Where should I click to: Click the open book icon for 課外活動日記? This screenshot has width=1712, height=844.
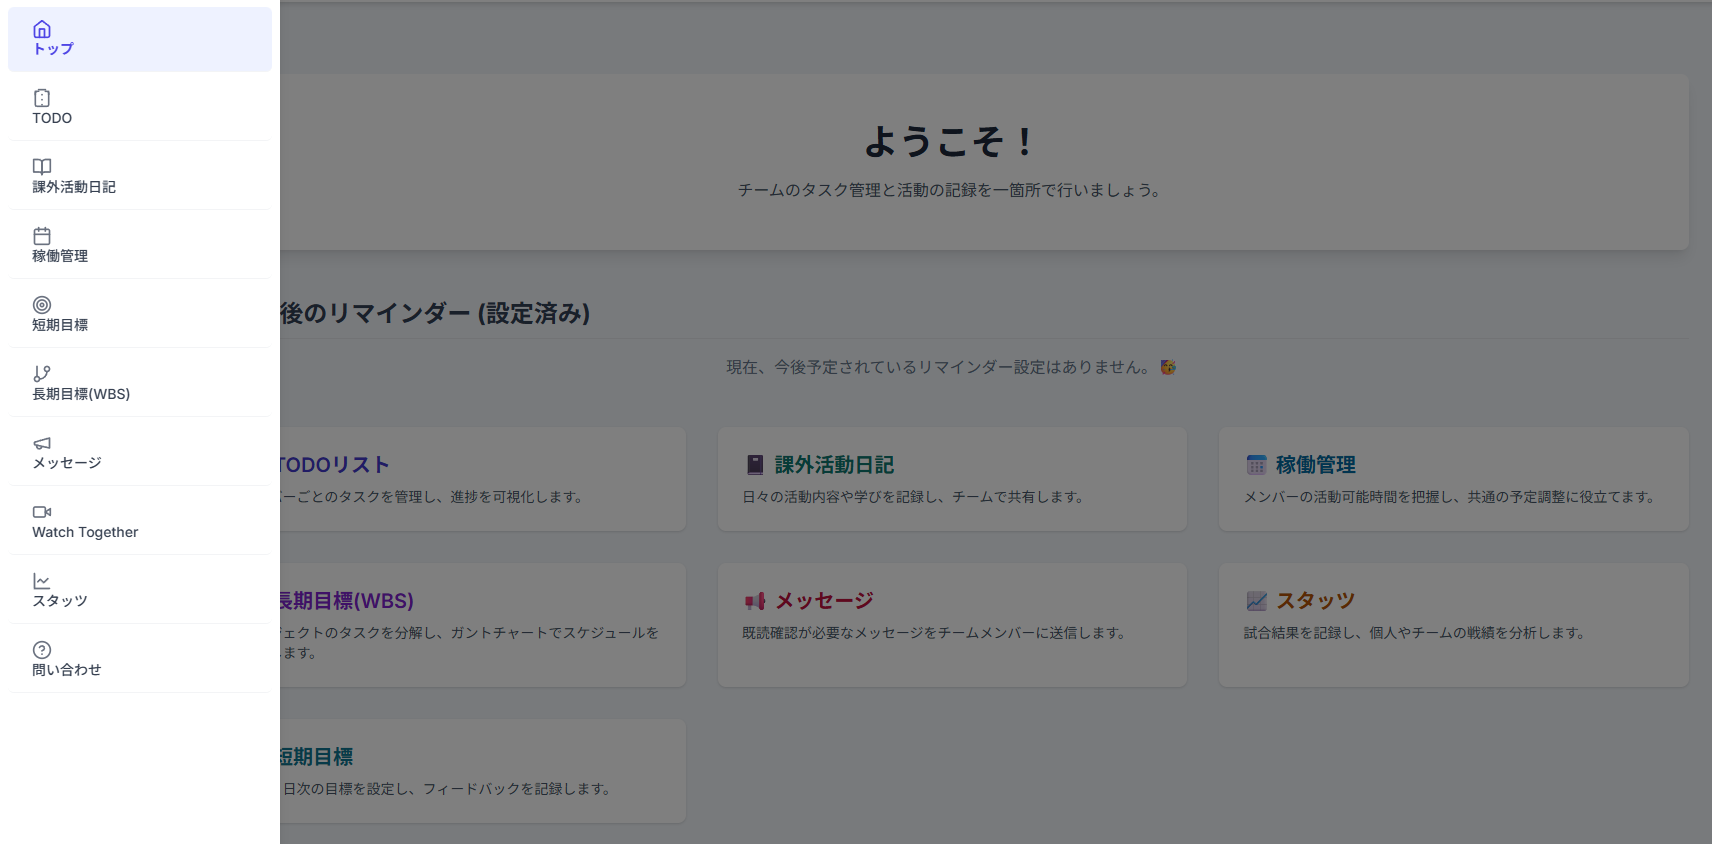coord(42,167)
